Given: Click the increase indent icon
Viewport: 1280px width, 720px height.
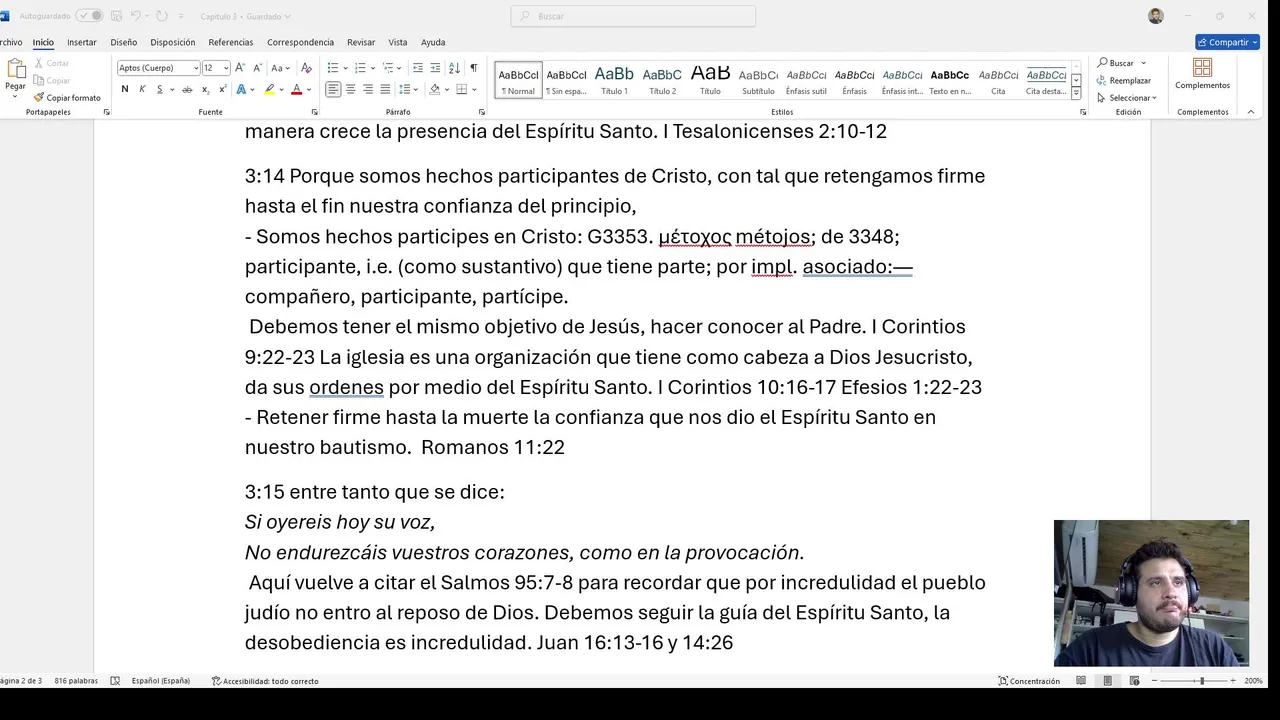Looking at the screenshot, I should 435,68.
